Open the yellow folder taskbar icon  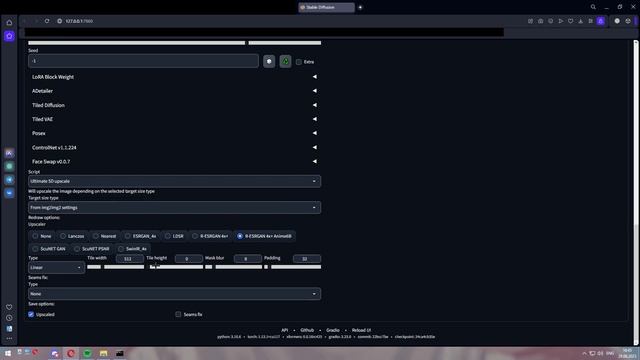(x=103, y=353)
